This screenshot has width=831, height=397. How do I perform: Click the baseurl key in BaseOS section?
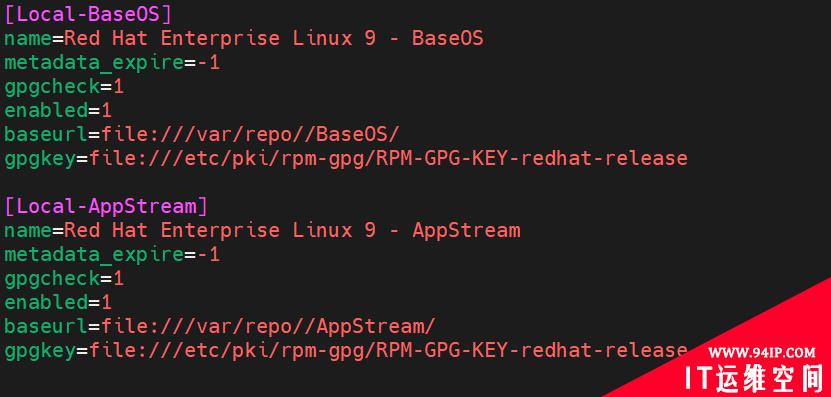(46, 135)
